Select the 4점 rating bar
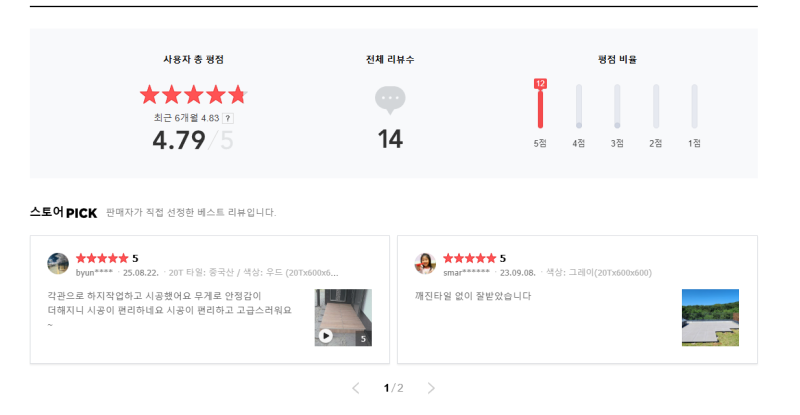 pyautogui.click(x=579, y=106)
